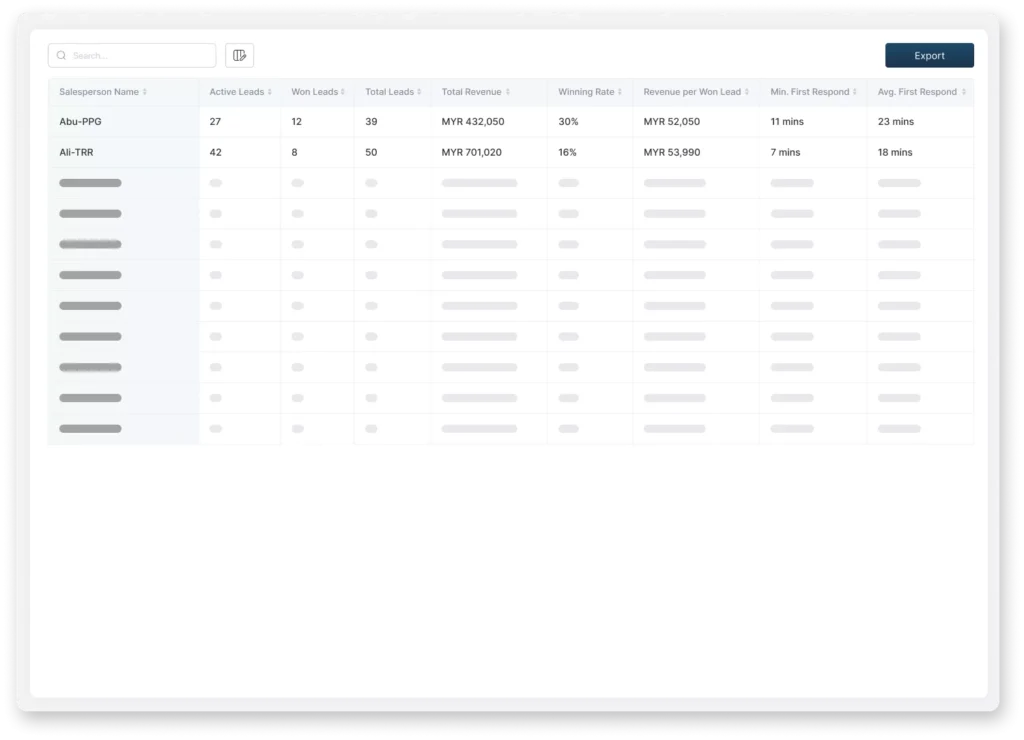Click sort arrows on Revenue per Won Lead
The image size is (1024, 740).
tap(747, 92)
